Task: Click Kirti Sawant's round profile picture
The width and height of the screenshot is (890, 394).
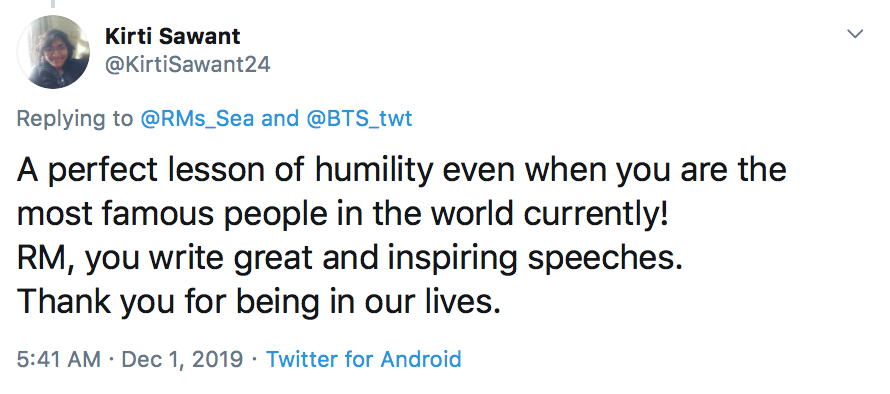Action: (53, 52)
